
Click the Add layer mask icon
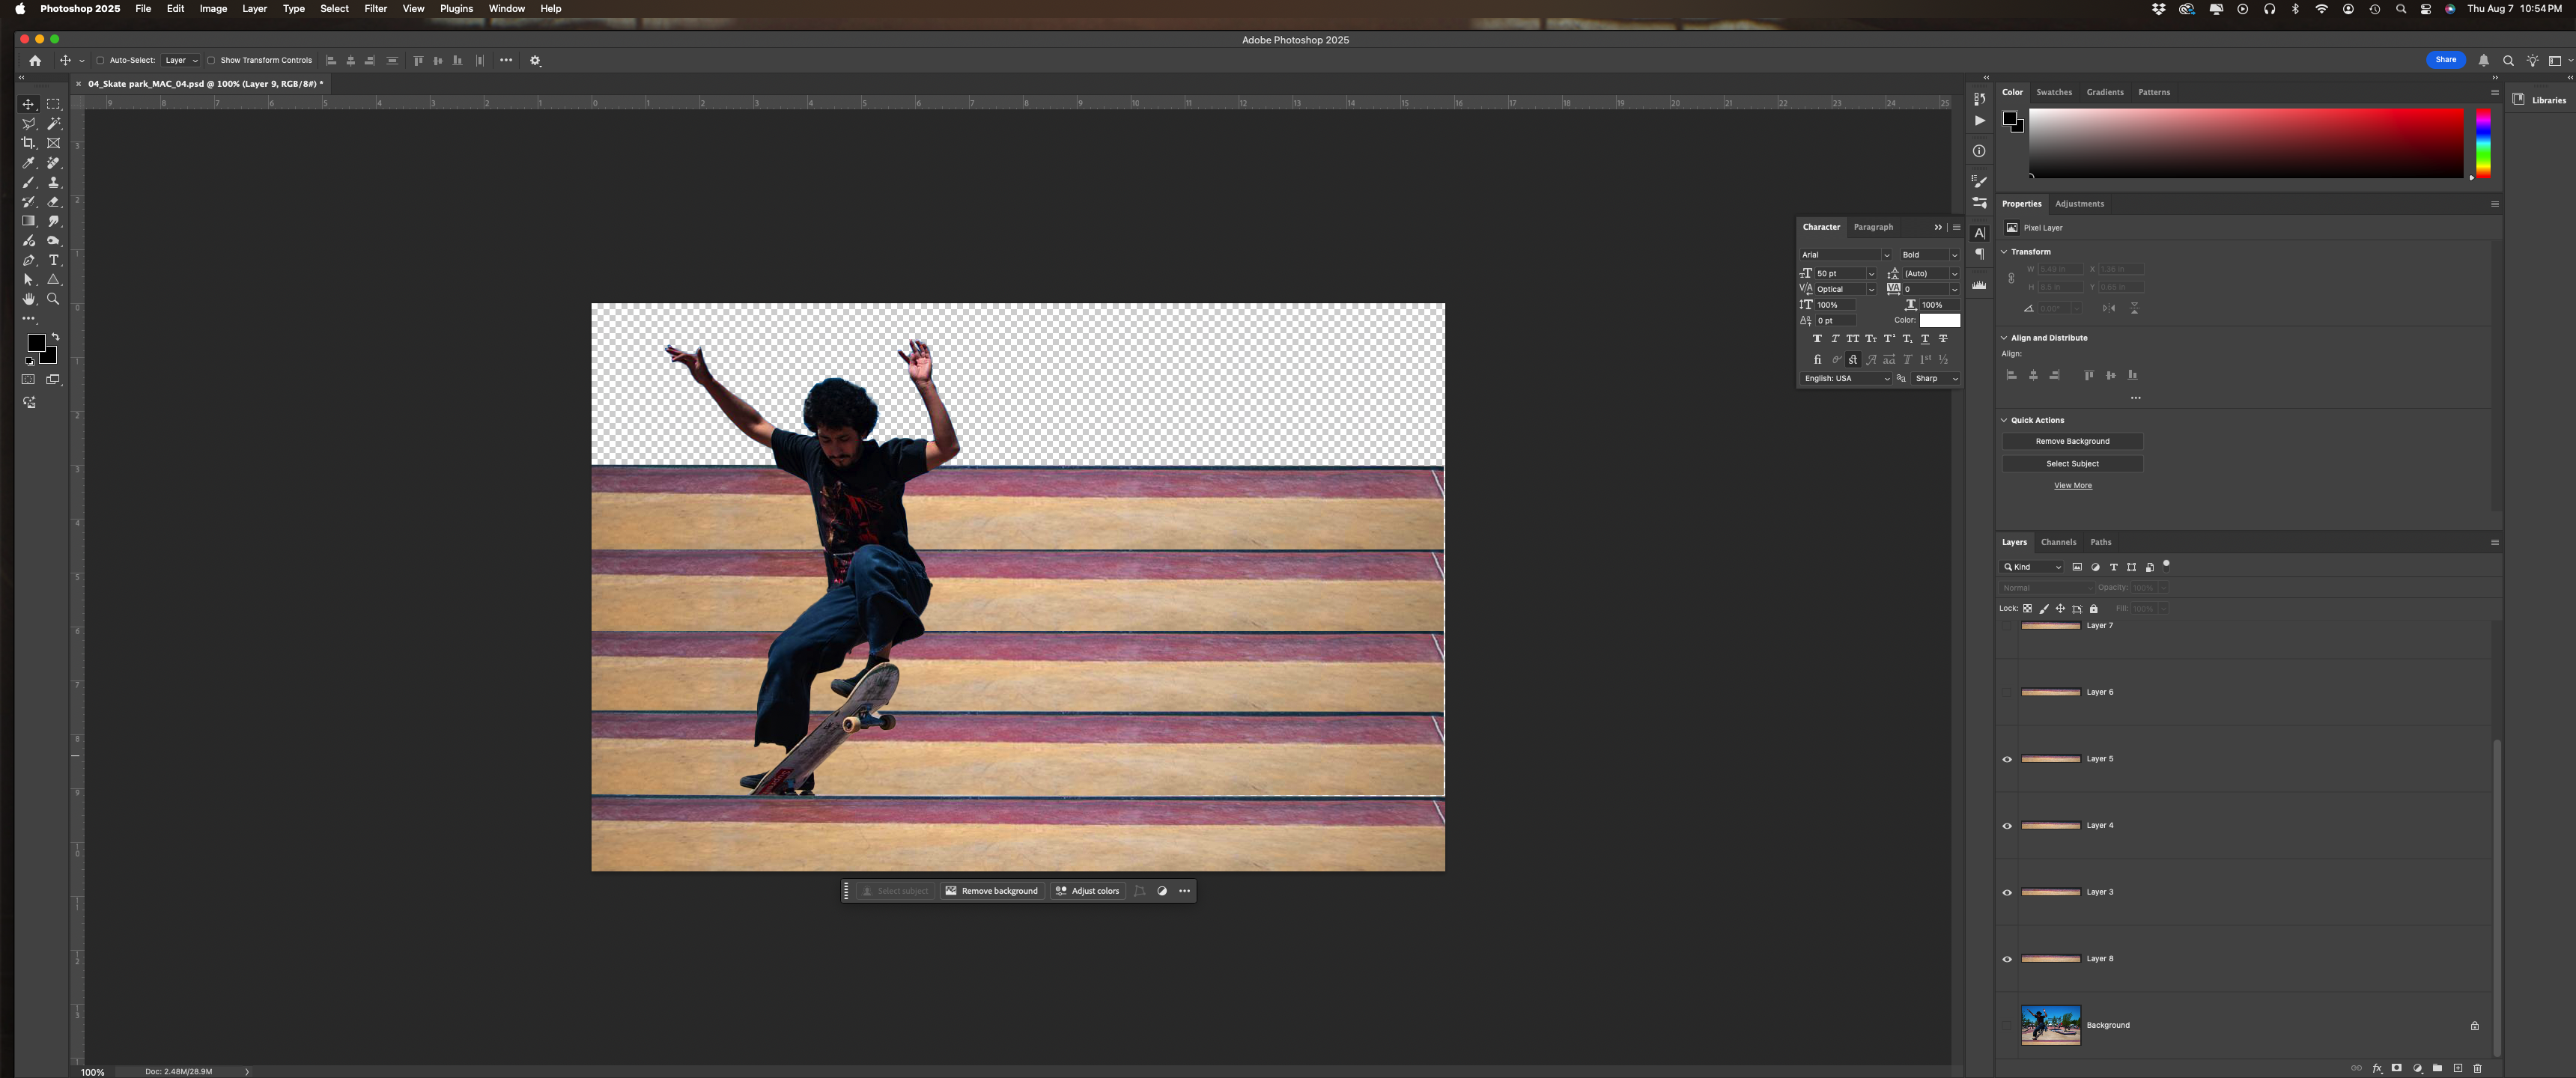pos(2397,1068)
